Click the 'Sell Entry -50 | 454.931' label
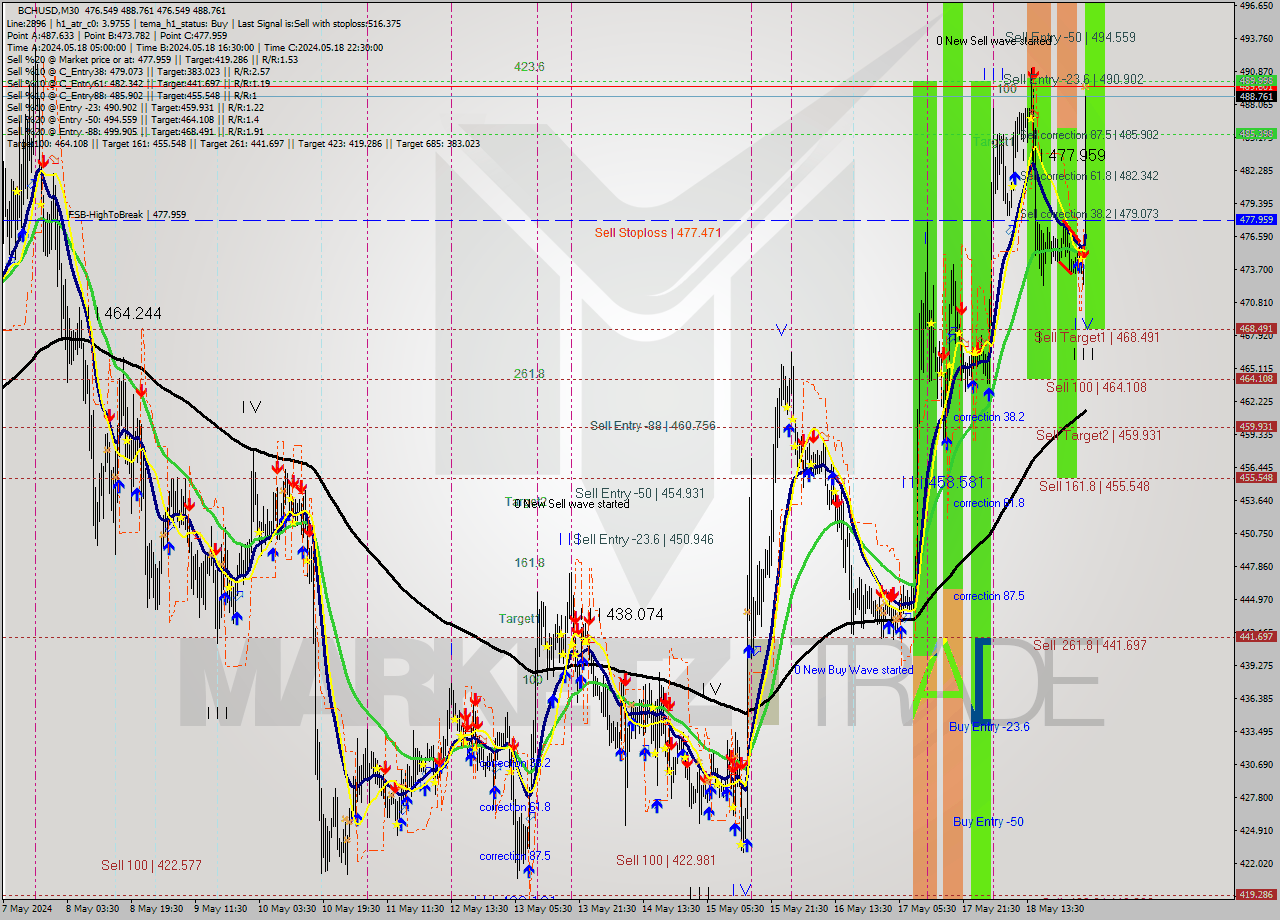 [640, 493]
